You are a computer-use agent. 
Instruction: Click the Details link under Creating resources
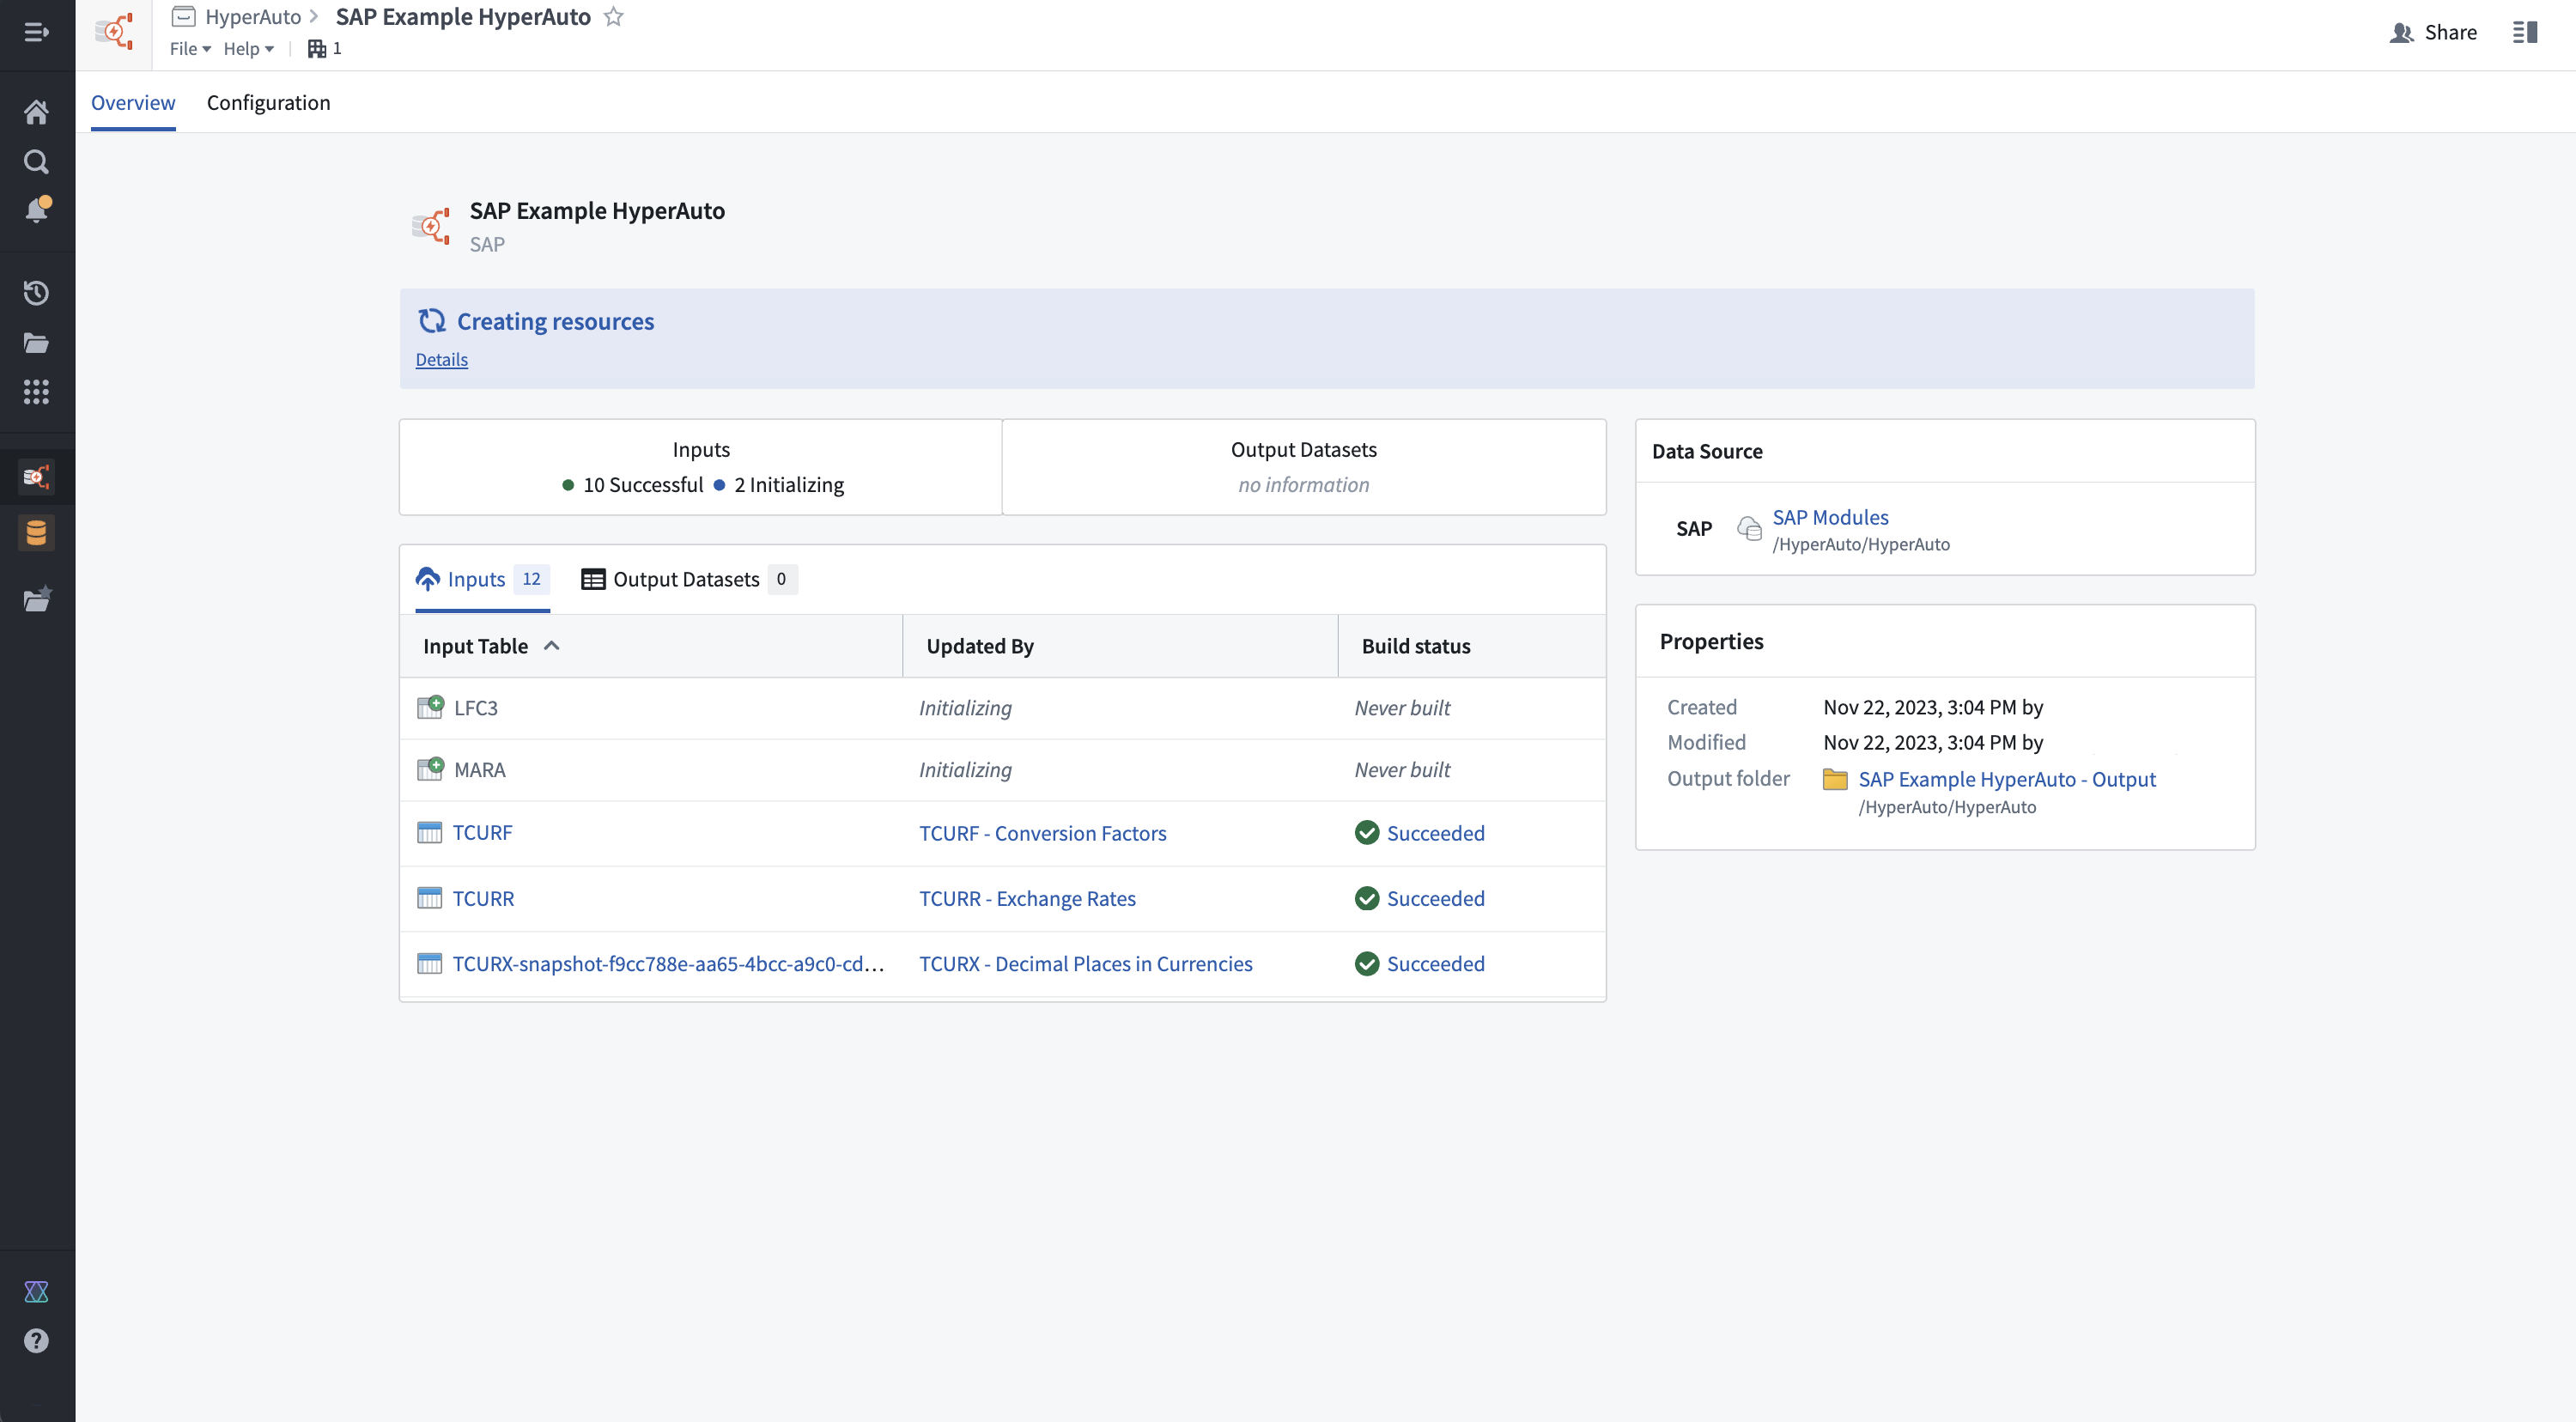pyautogui.click(x=441, y=359)
